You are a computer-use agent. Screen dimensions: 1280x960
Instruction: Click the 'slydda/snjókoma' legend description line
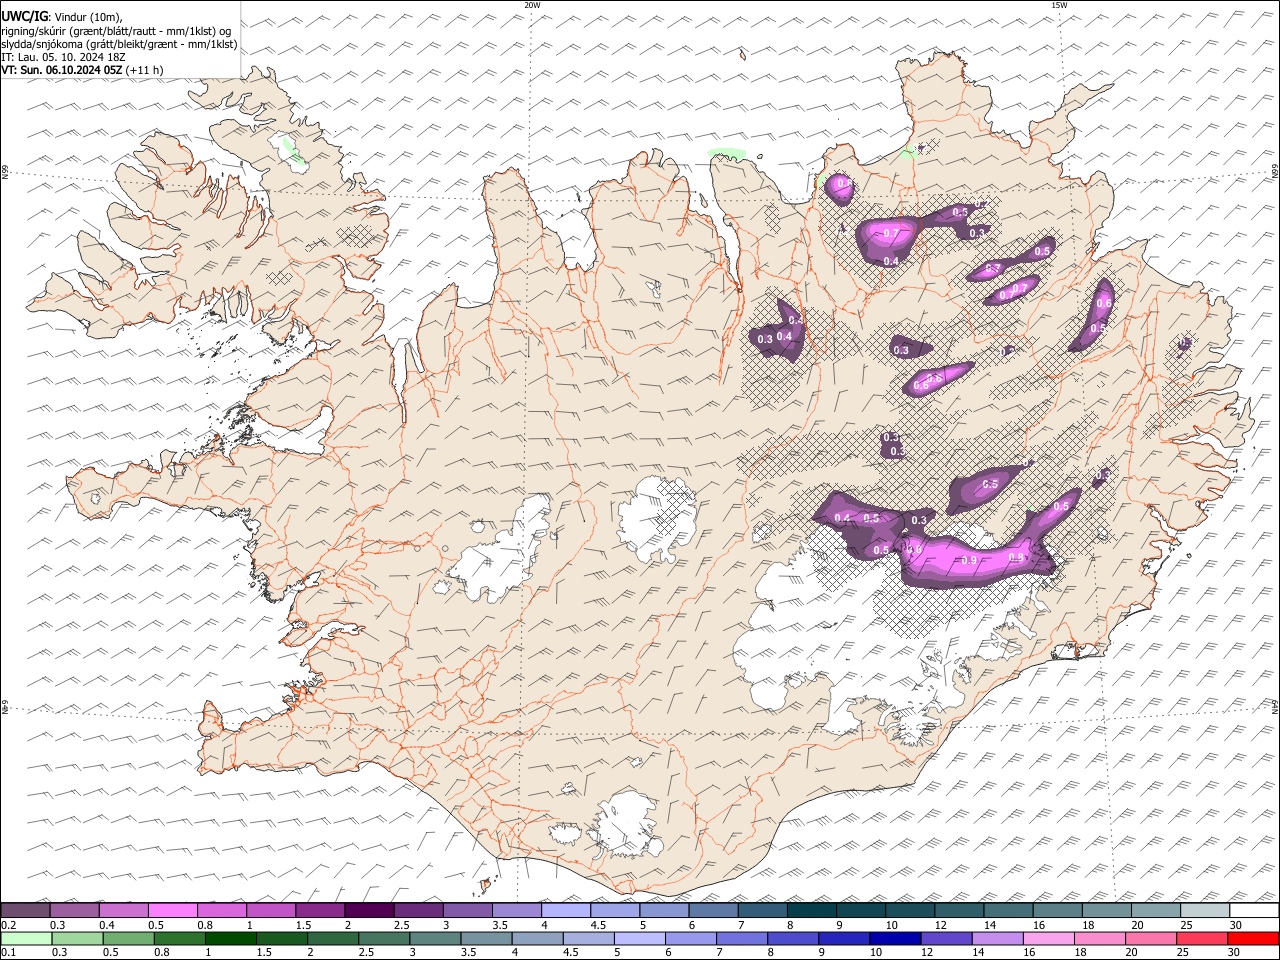point(119,44)
